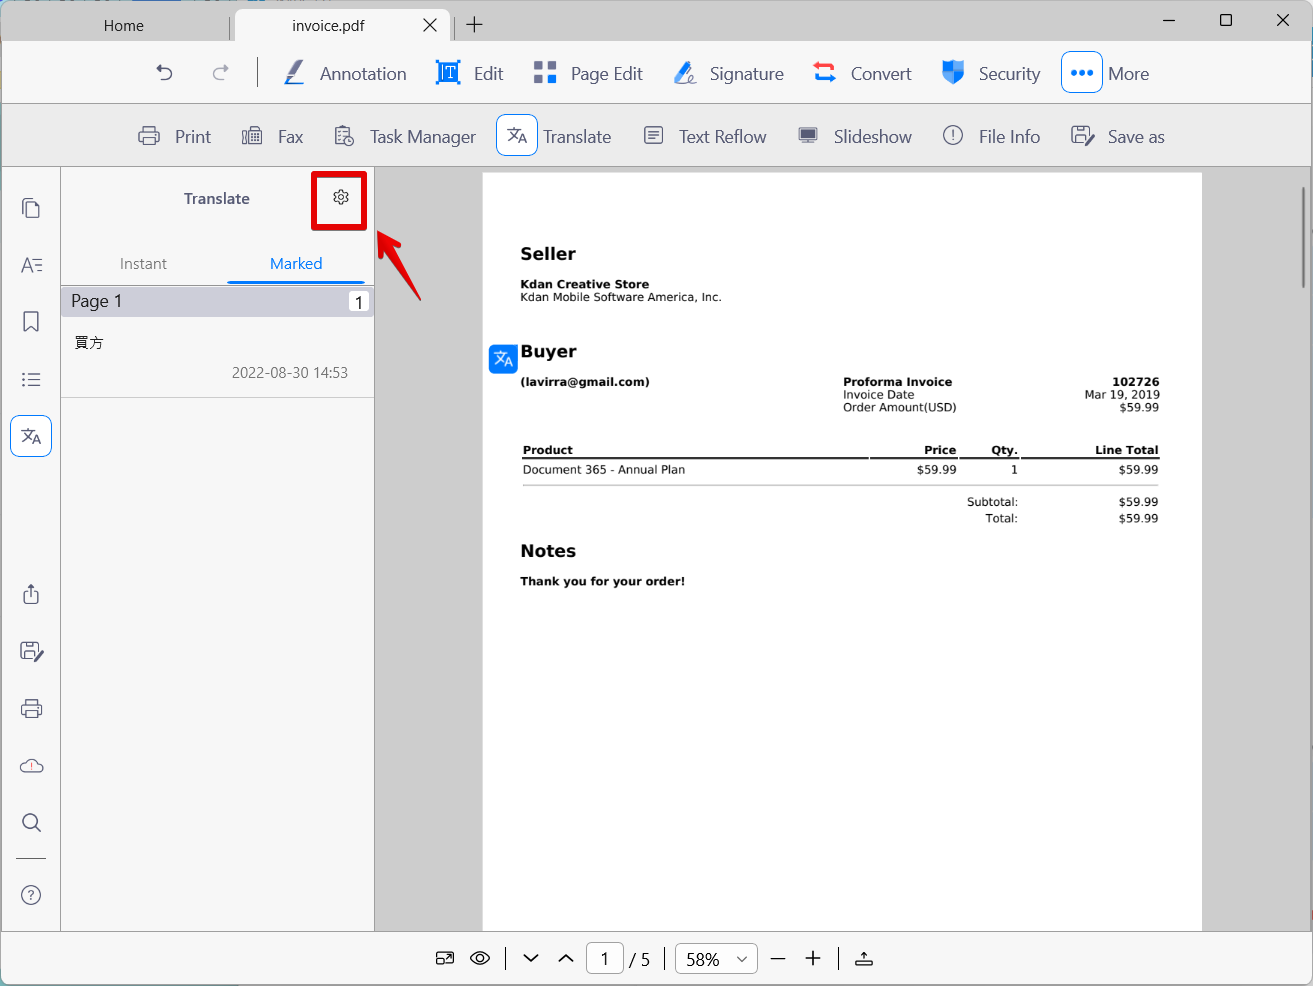Click the blue translate marker beside Buyer

tap(503, 358)
